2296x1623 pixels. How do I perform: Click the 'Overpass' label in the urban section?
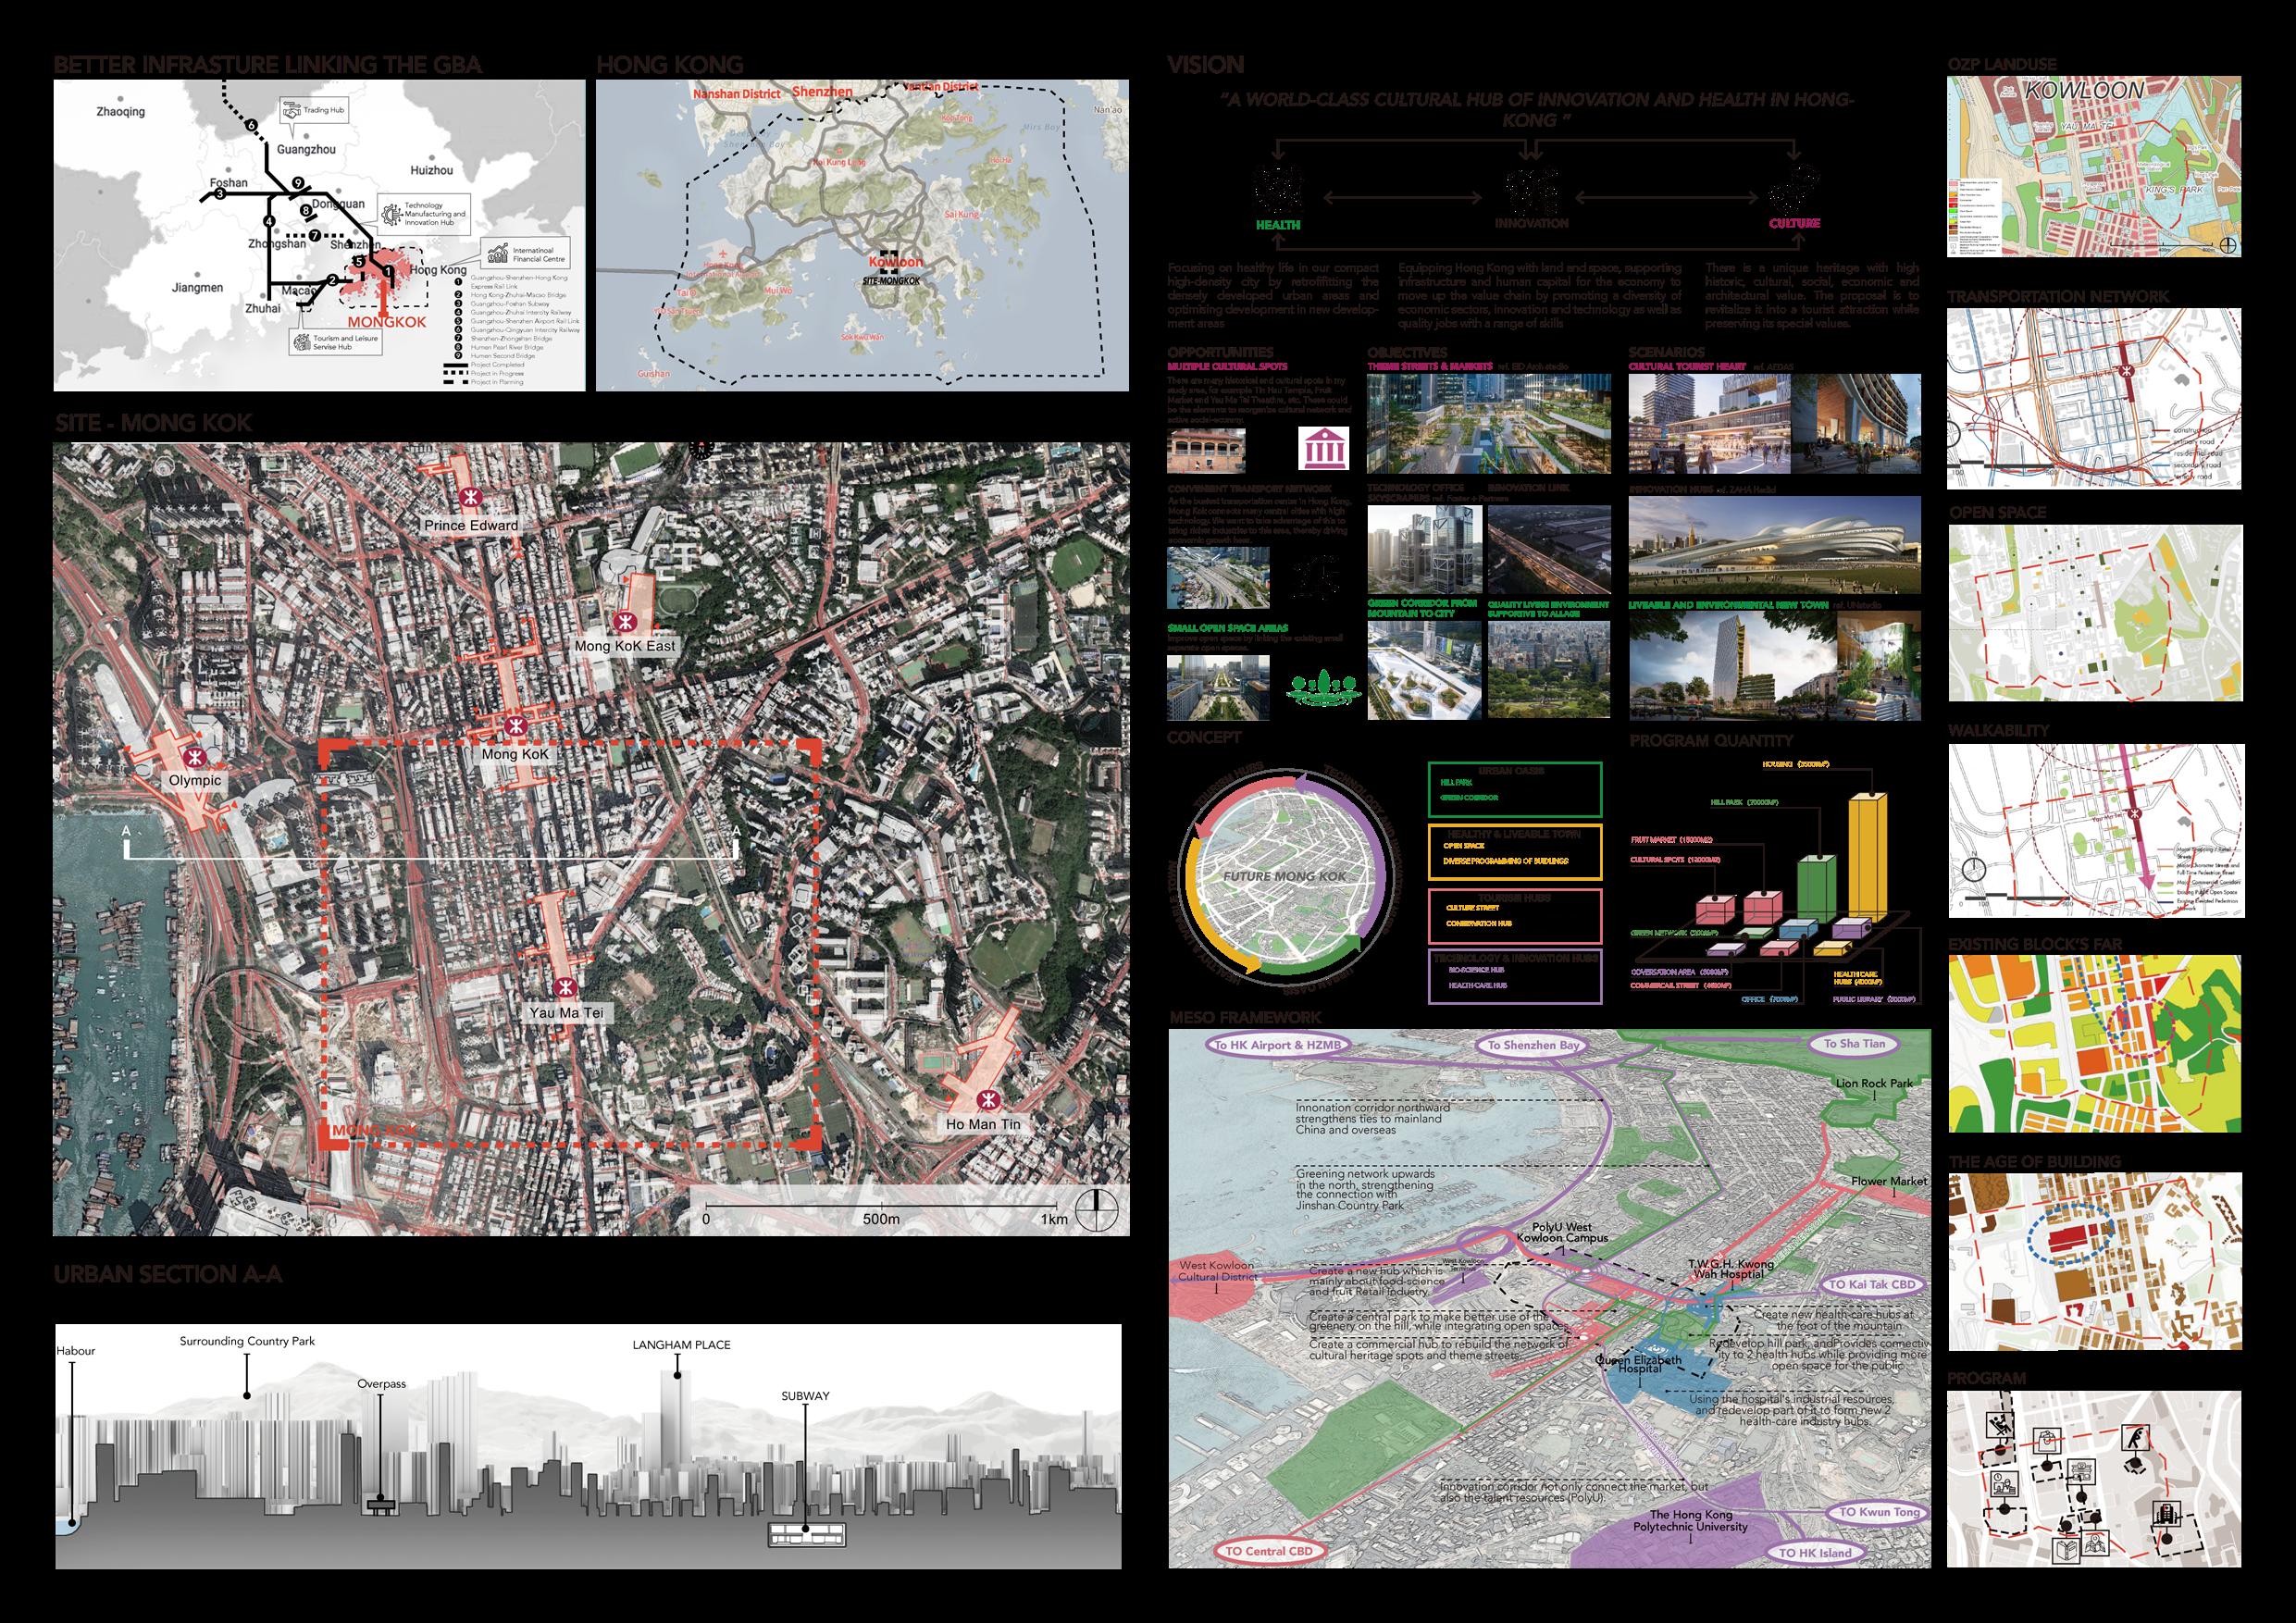[x=382, y=1384]
